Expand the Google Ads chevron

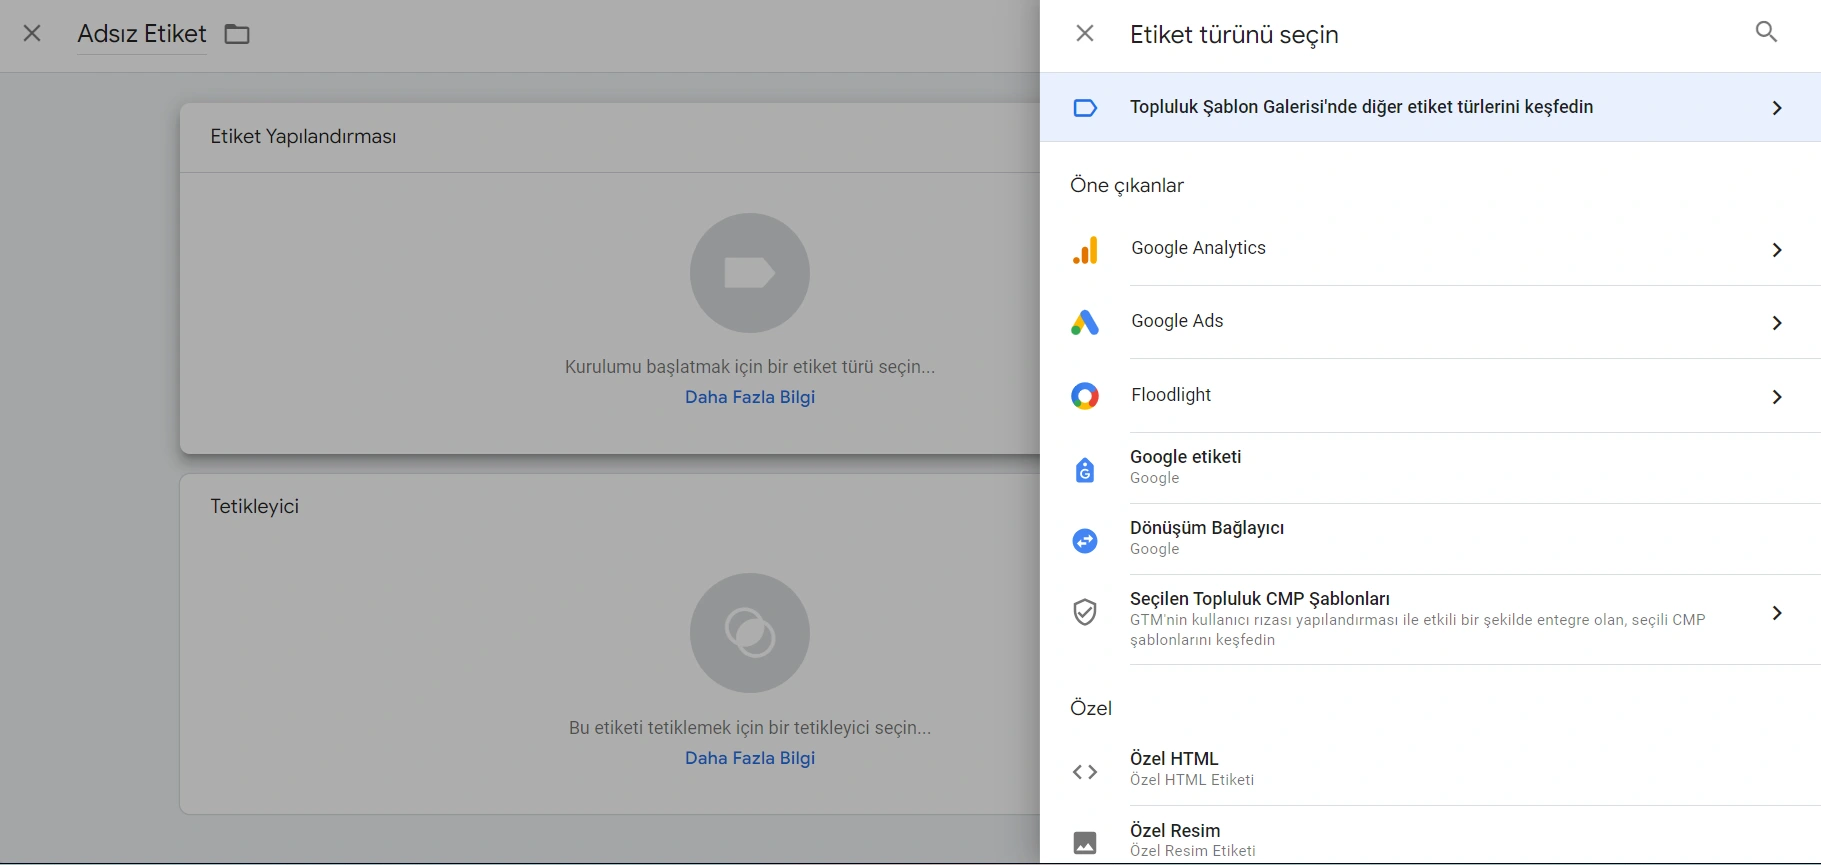(1777, 323)
